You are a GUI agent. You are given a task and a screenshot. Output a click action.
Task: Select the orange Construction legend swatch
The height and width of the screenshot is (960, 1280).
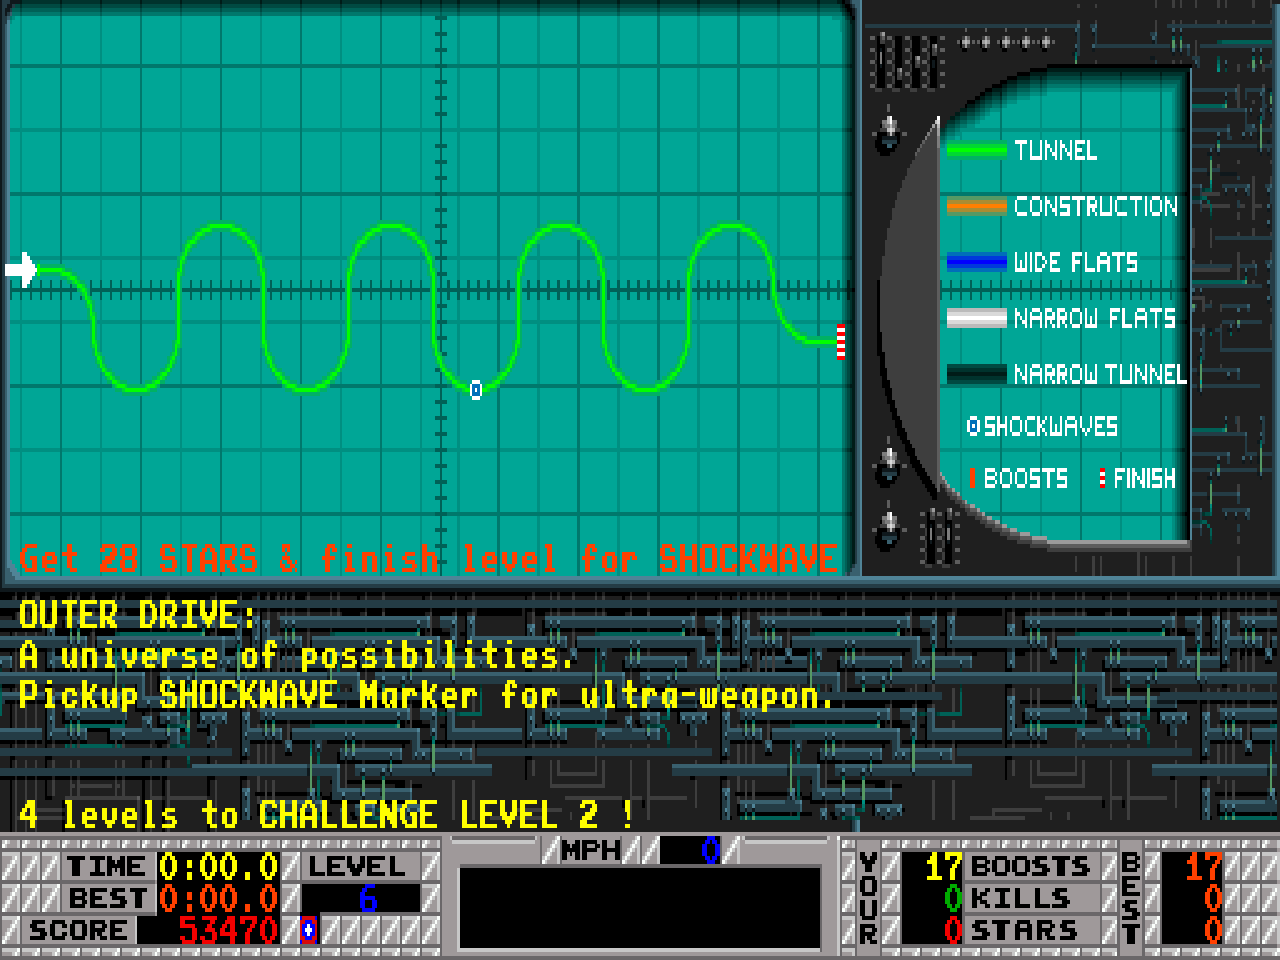pos(976,206)
